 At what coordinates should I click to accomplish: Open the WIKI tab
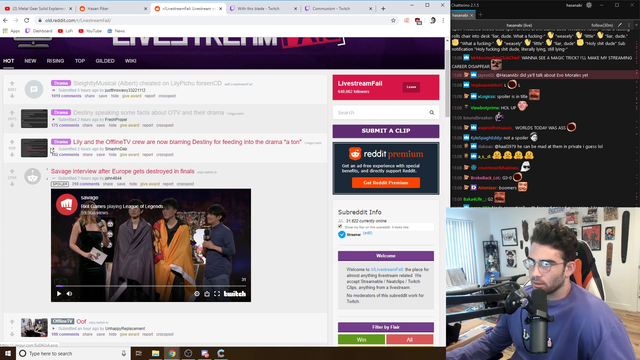click(131, 61)
